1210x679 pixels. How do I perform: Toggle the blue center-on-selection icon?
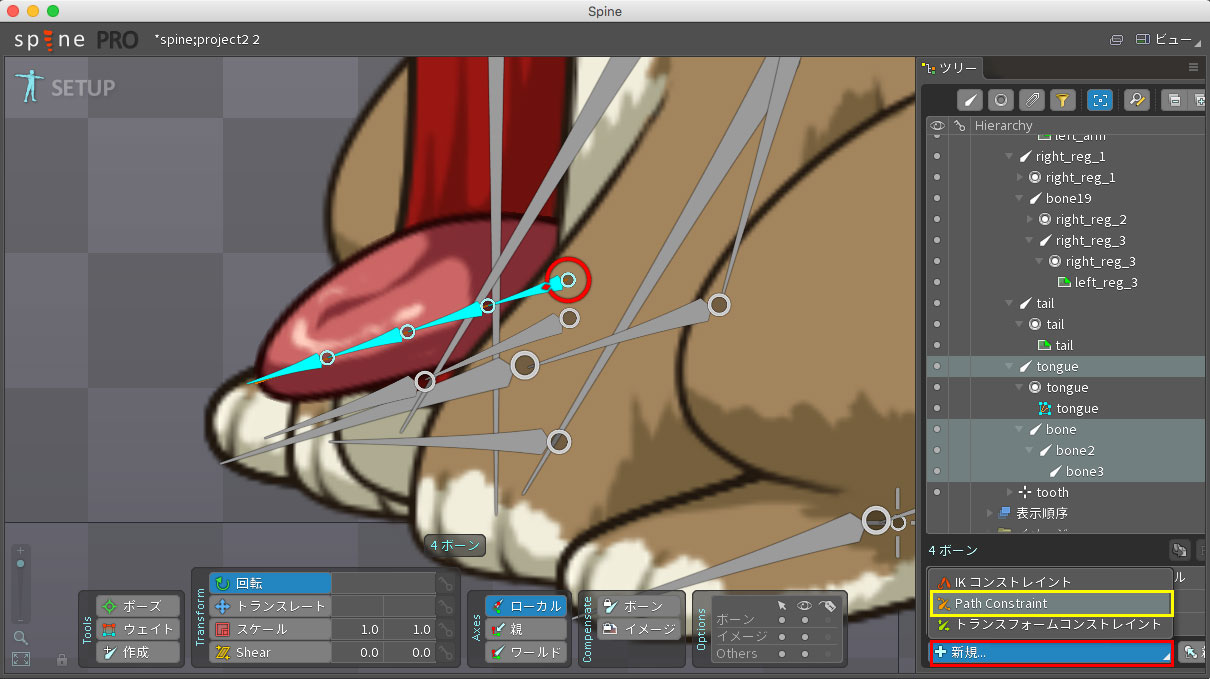(x=1100, y=100)
